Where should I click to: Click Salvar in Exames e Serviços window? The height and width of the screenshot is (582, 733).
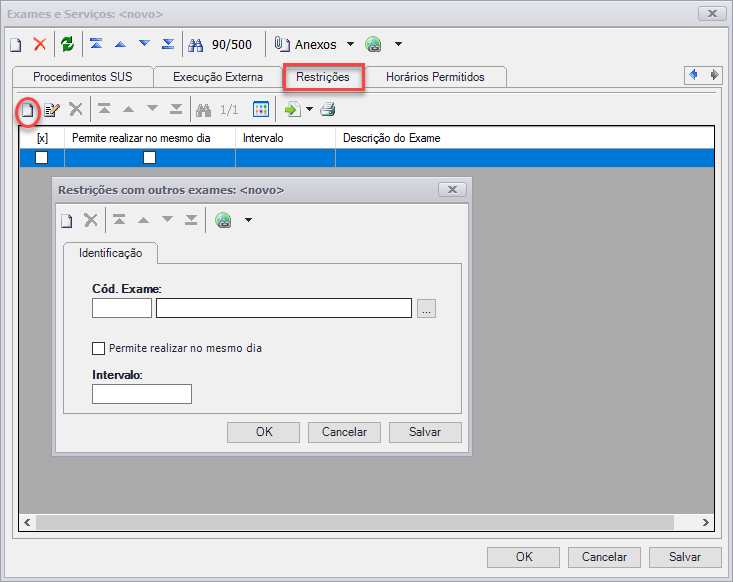tap(685, 557)
